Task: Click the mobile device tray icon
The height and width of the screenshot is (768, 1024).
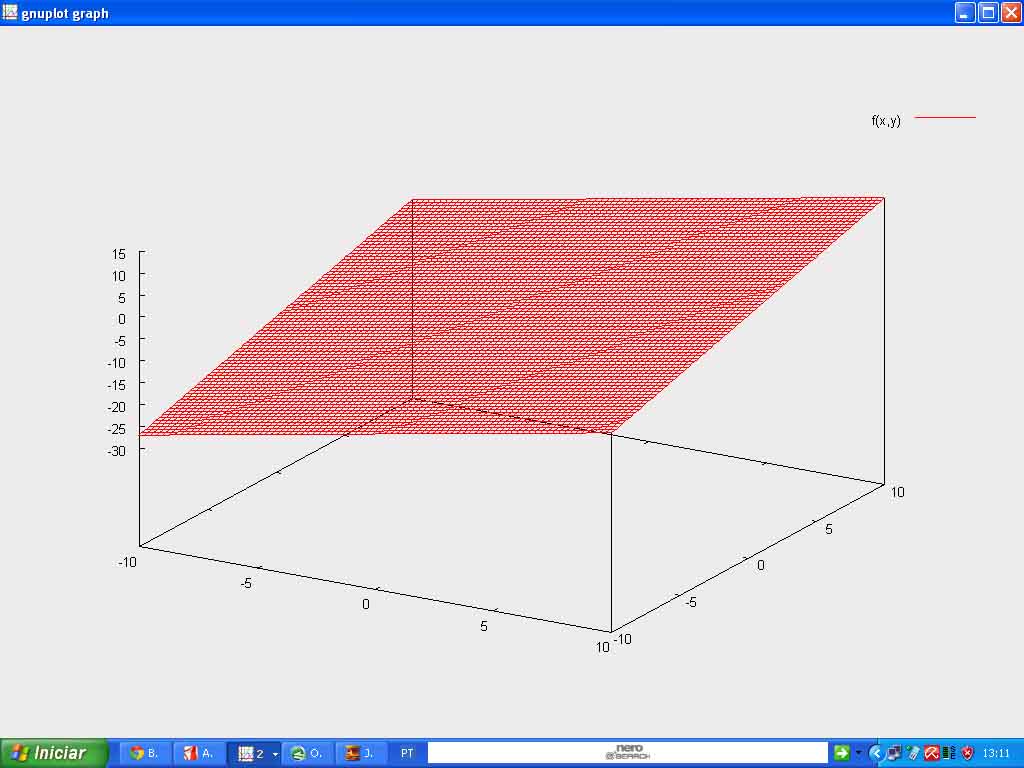Action: [913, 752]
